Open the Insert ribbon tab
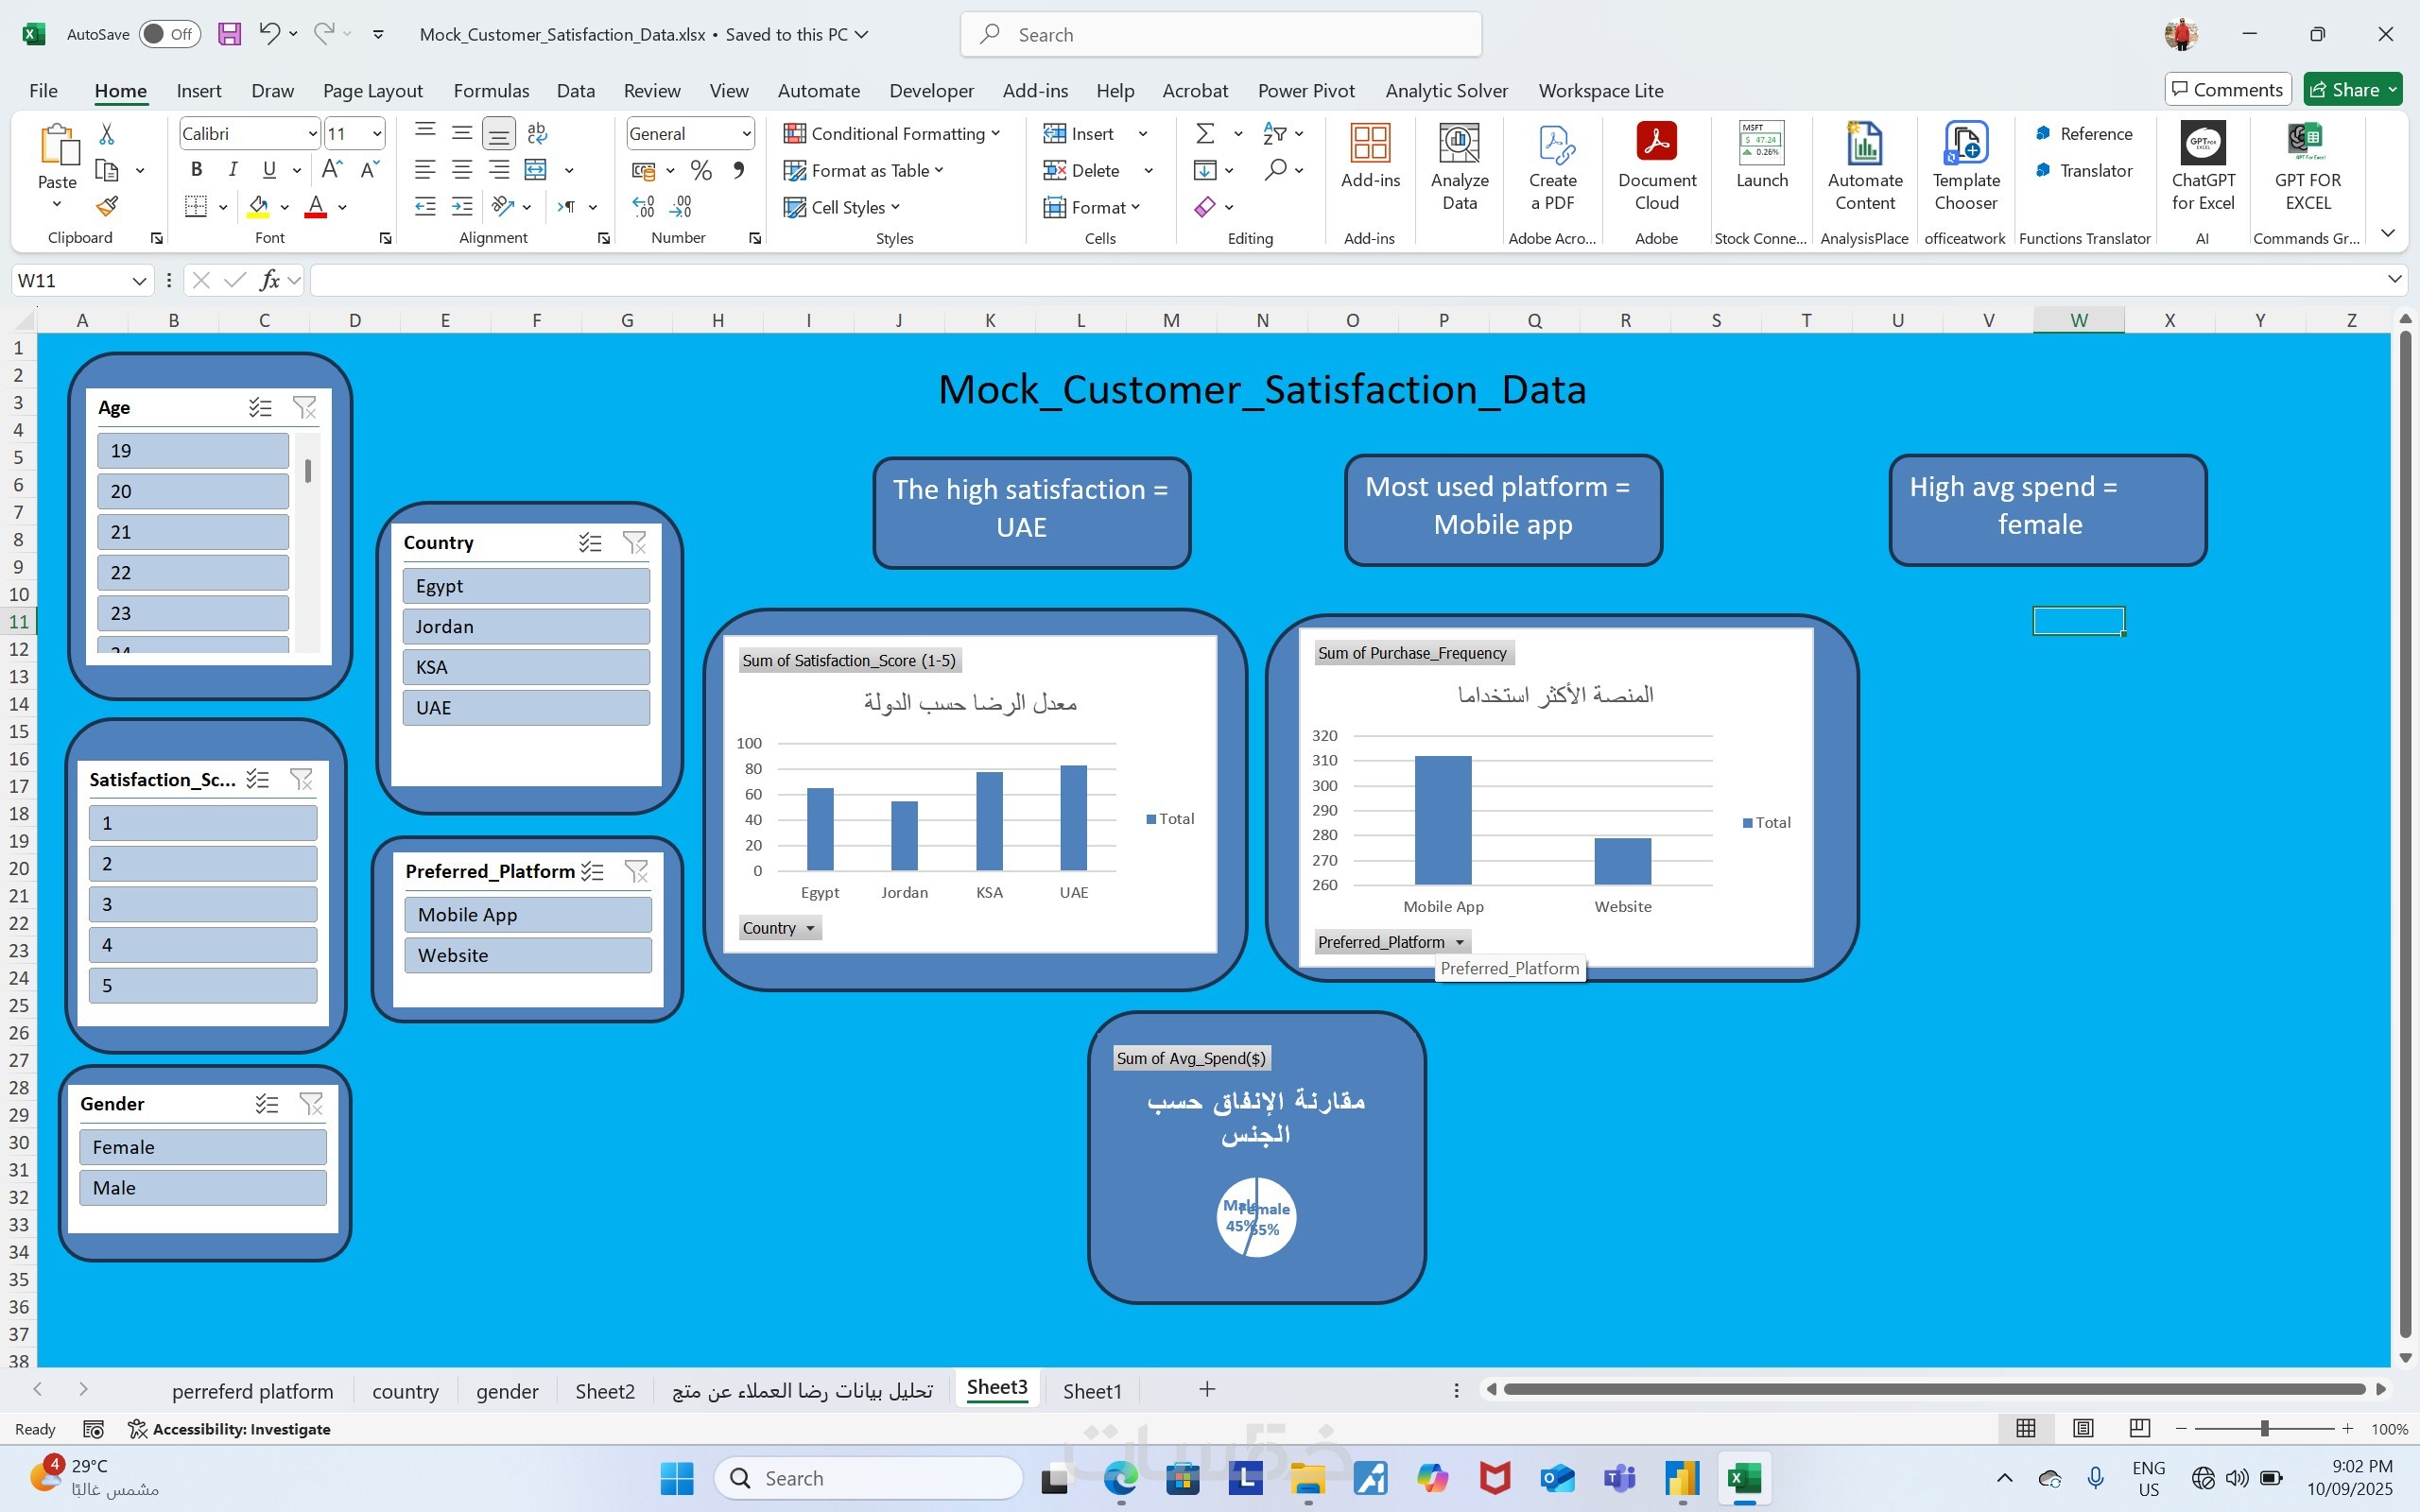Viewport: 2420px width, 1512px height. click(198, 90)
